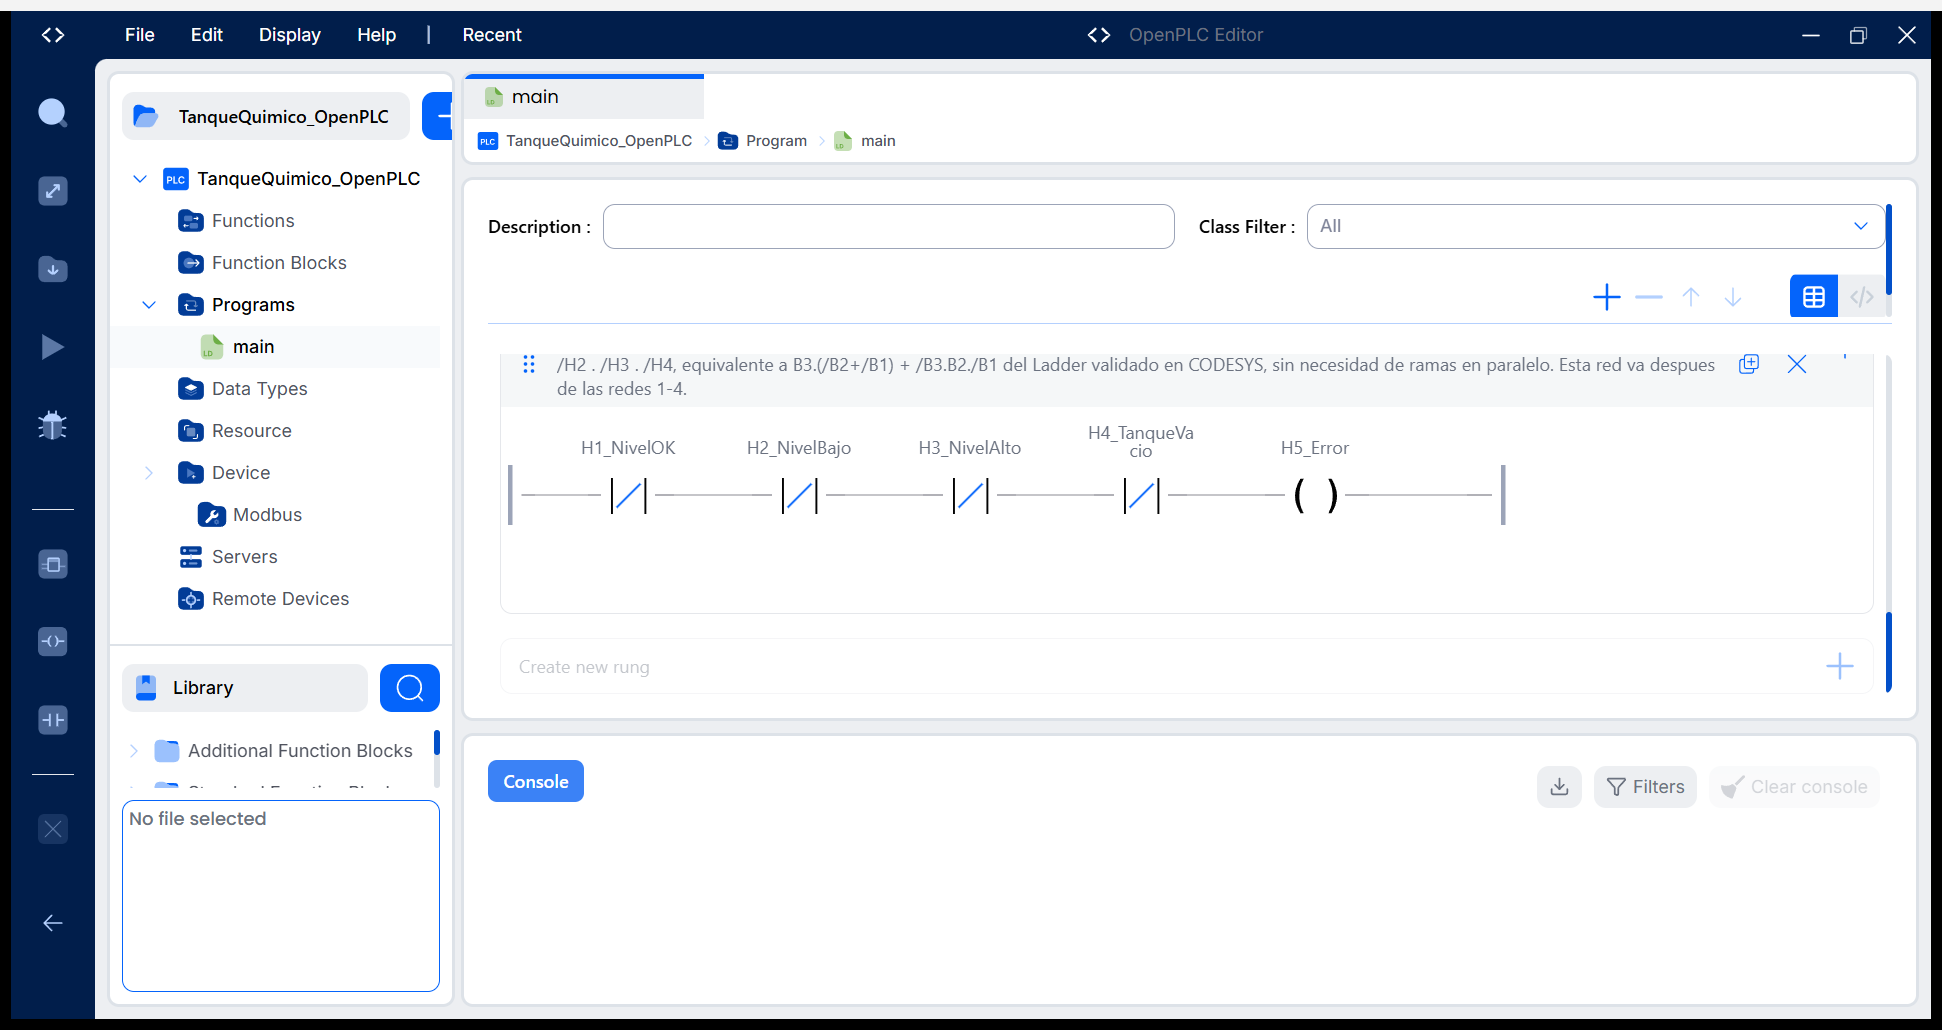Open the Help menu
The width and height of the screenshot is (1942, 1030).
coord(377,35)
